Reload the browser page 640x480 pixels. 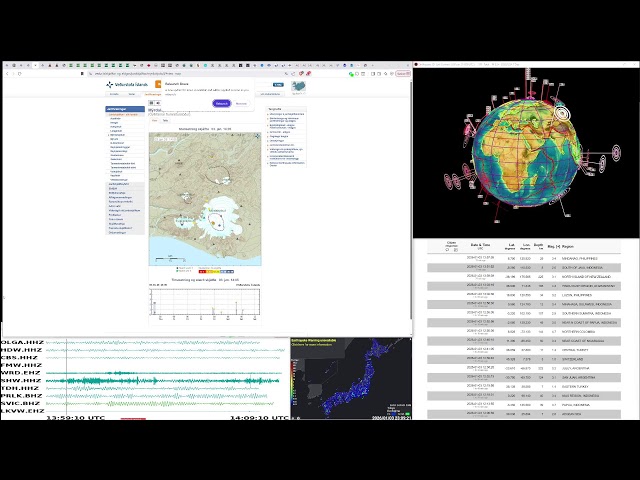coord(20,74)
